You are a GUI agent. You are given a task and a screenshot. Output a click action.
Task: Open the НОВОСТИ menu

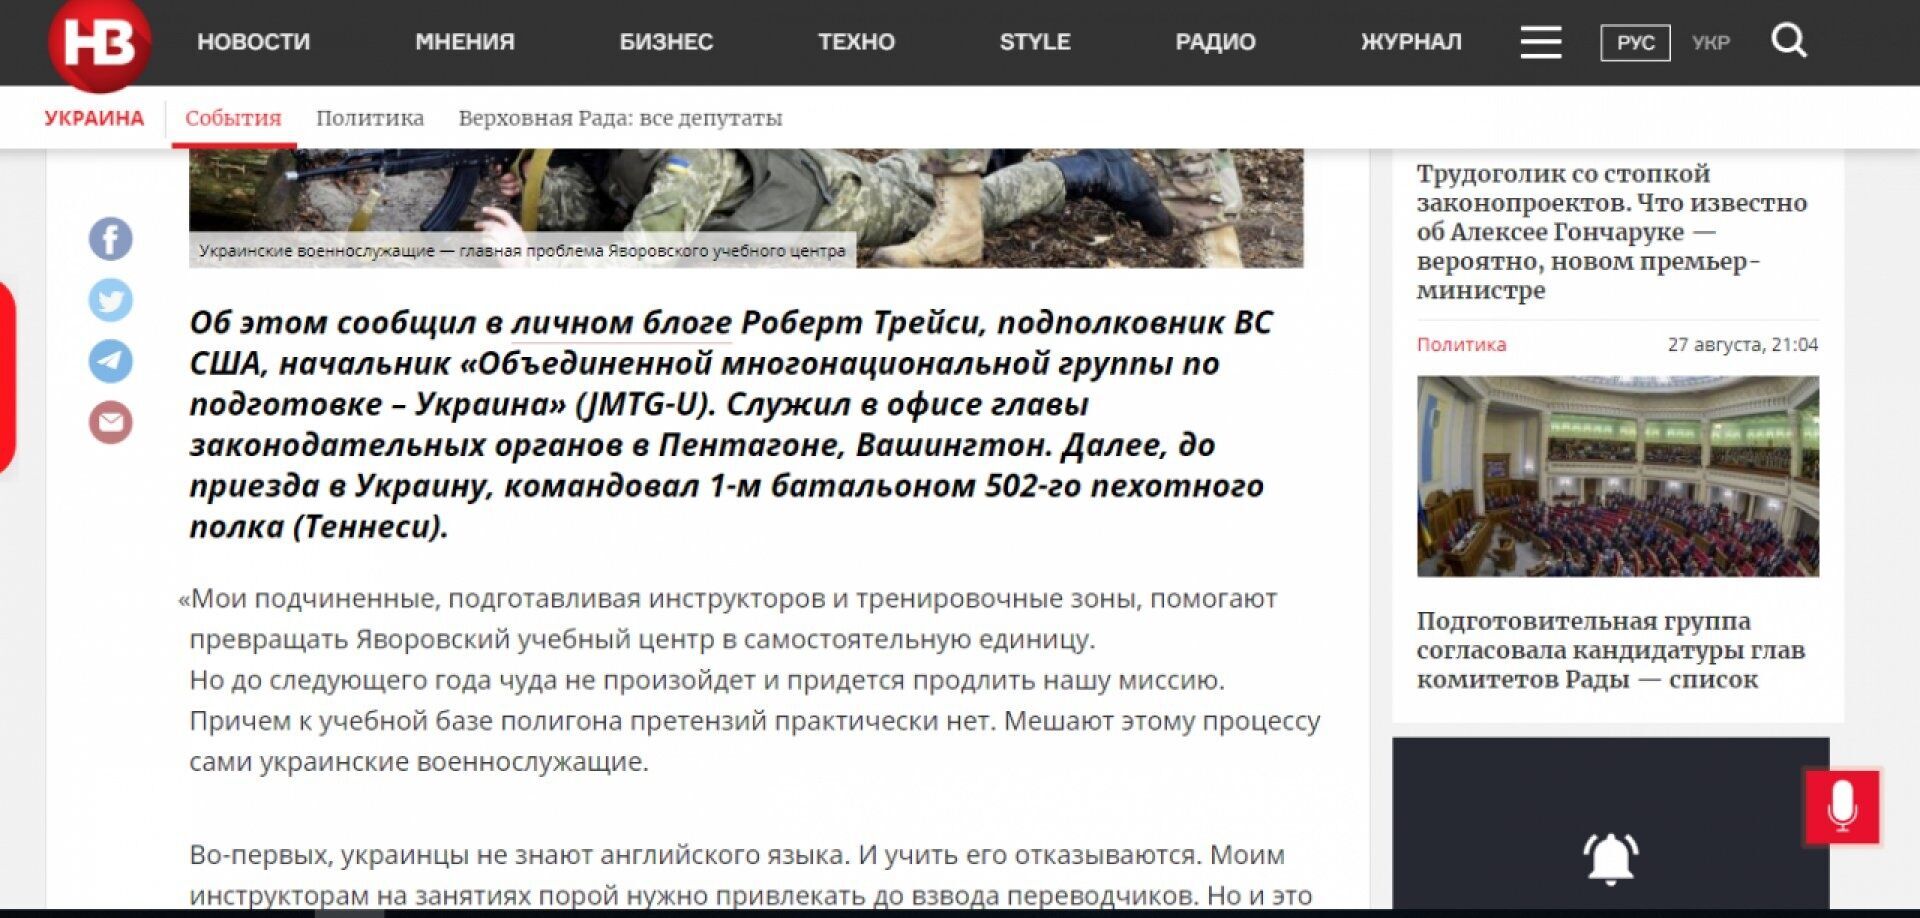[x=253, y=42]
